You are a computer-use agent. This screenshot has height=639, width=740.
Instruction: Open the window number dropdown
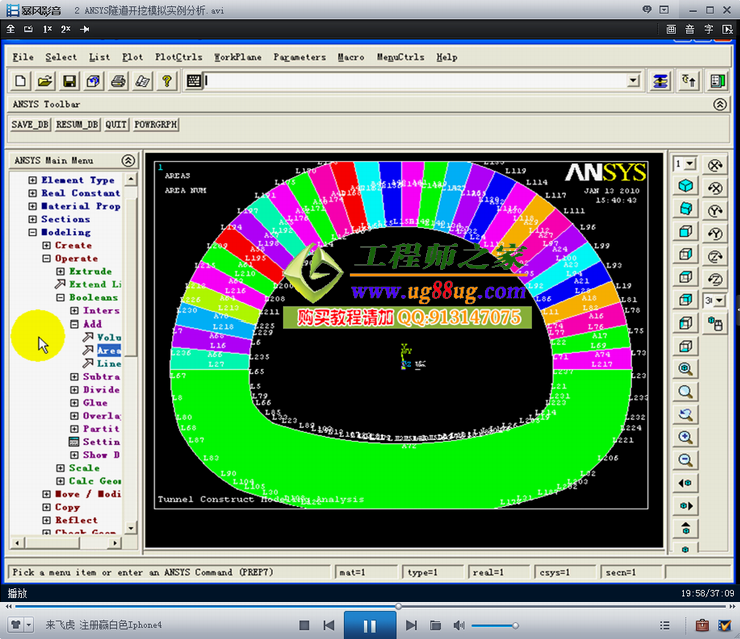point(690,164)
